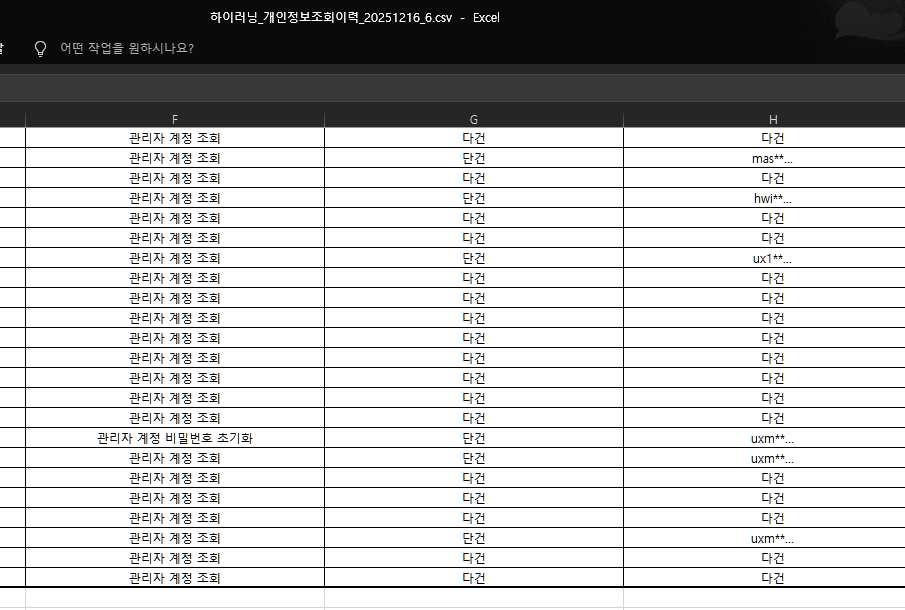Screen dimensions: 905x610
Task: Select the '단건' cell in the 비밀번호 초기화 row
Action: click(474, 438)
